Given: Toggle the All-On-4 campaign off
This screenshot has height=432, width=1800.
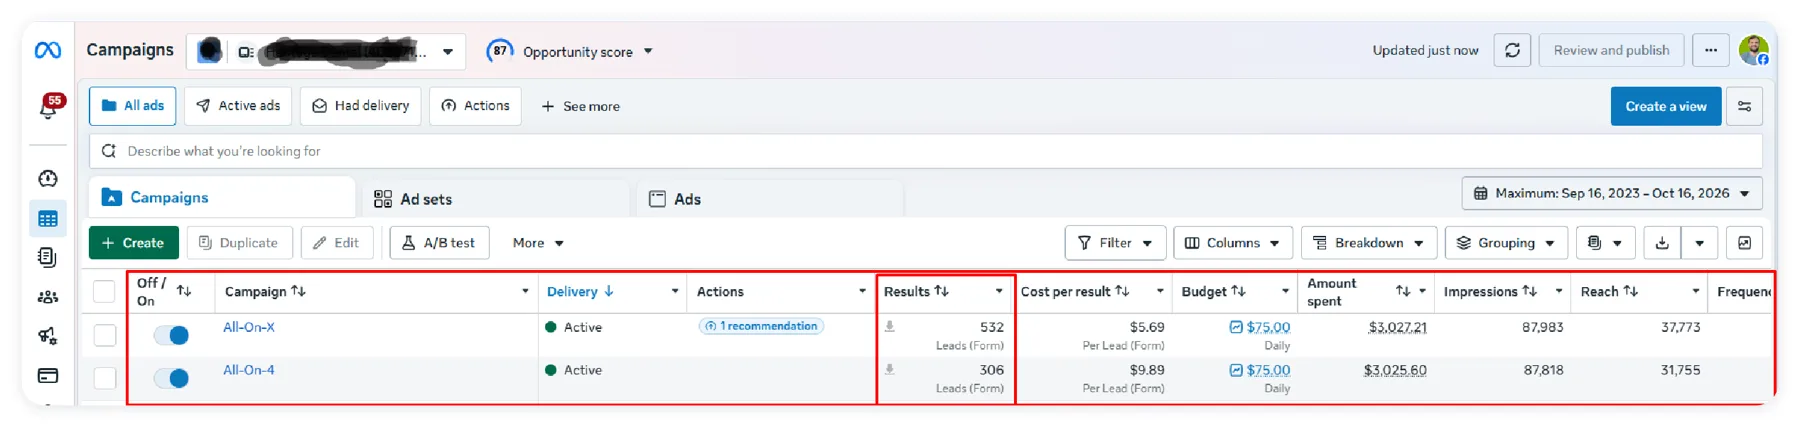Looking at the screenshot, I should click(x=172, y=378).
